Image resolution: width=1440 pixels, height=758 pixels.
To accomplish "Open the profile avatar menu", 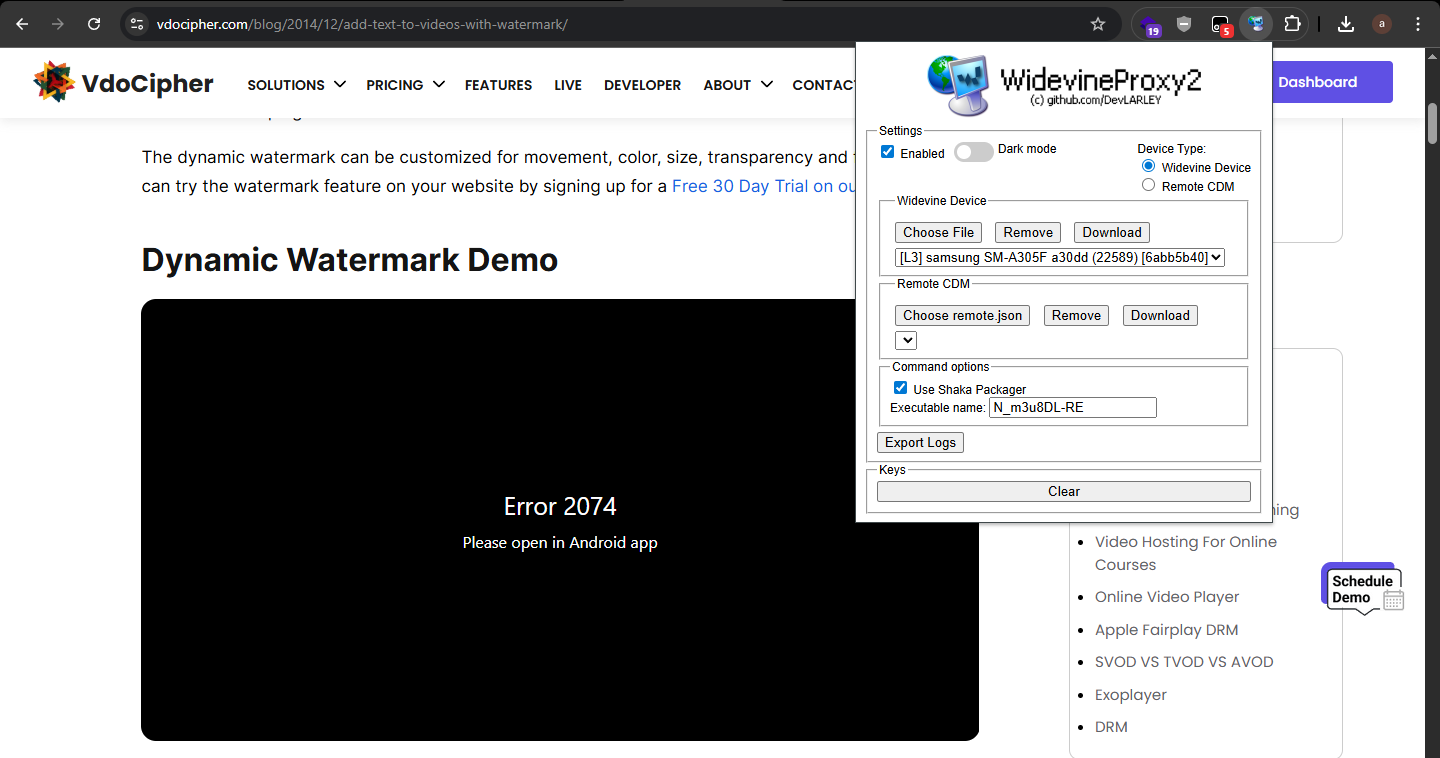I will 1382,24.
